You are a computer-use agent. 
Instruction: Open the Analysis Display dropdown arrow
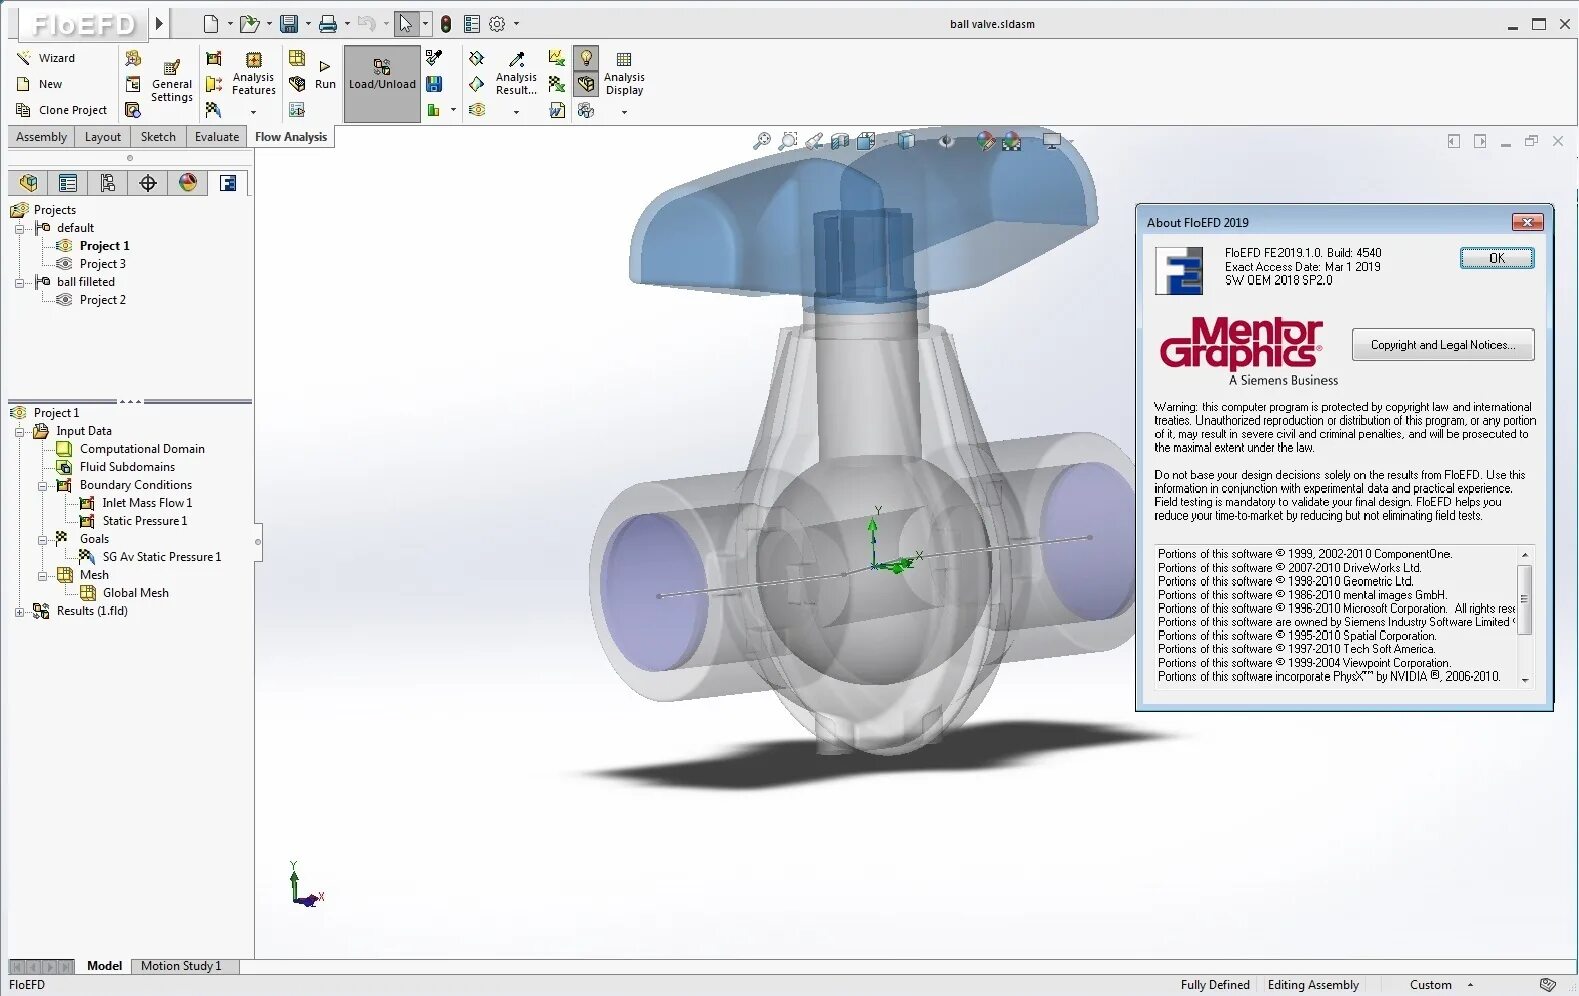[624, 112]
